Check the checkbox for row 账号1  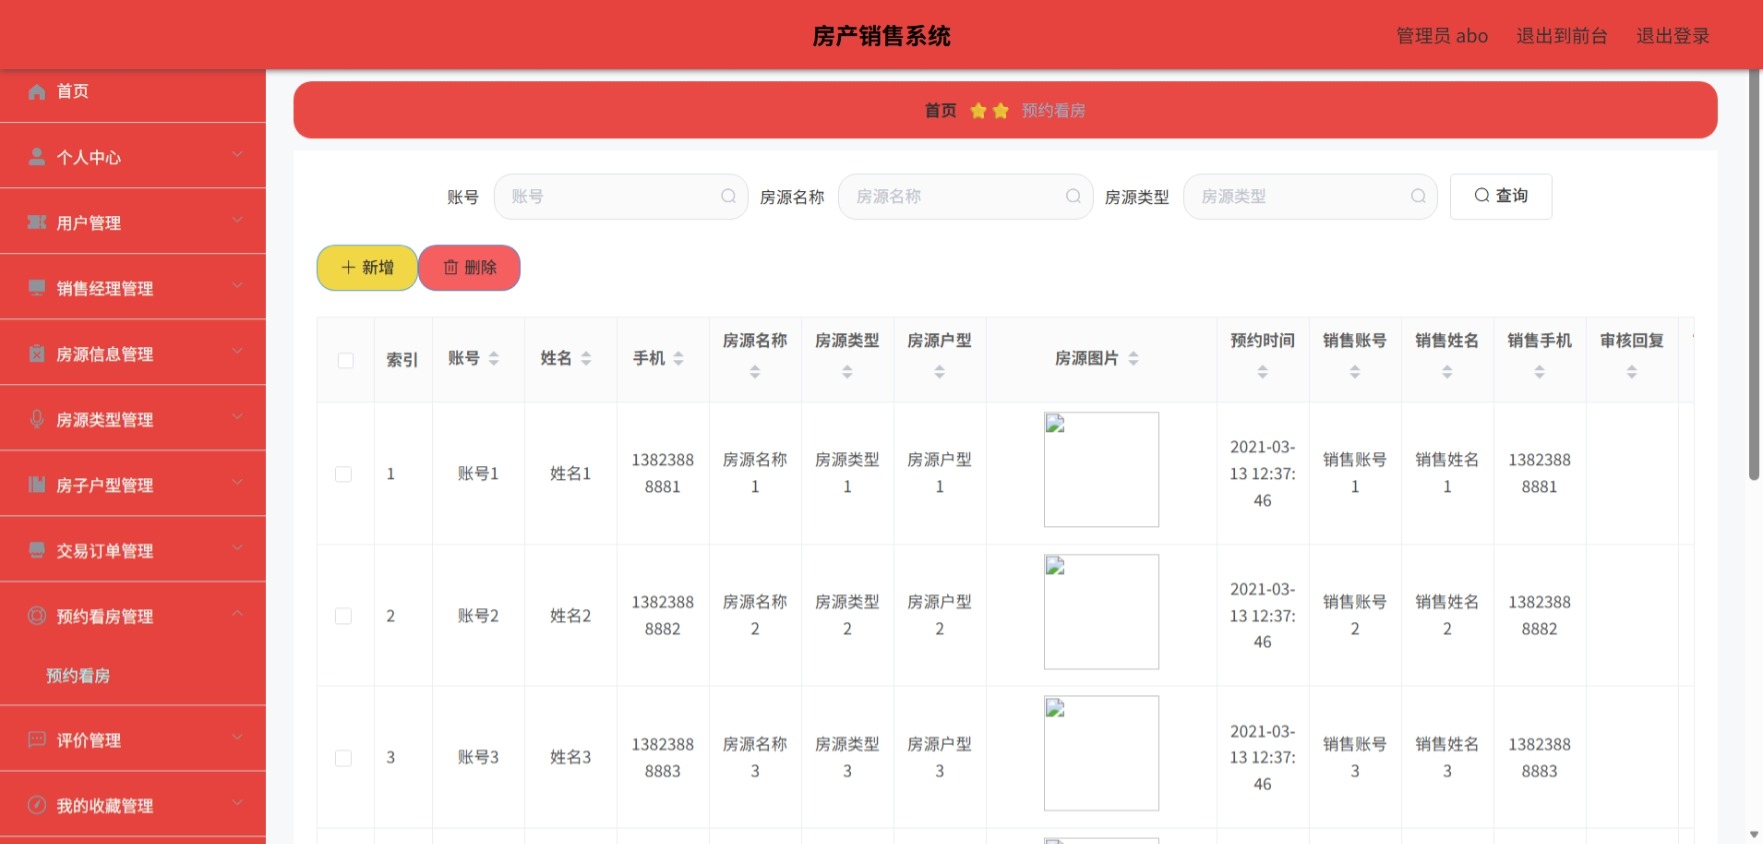344,474
